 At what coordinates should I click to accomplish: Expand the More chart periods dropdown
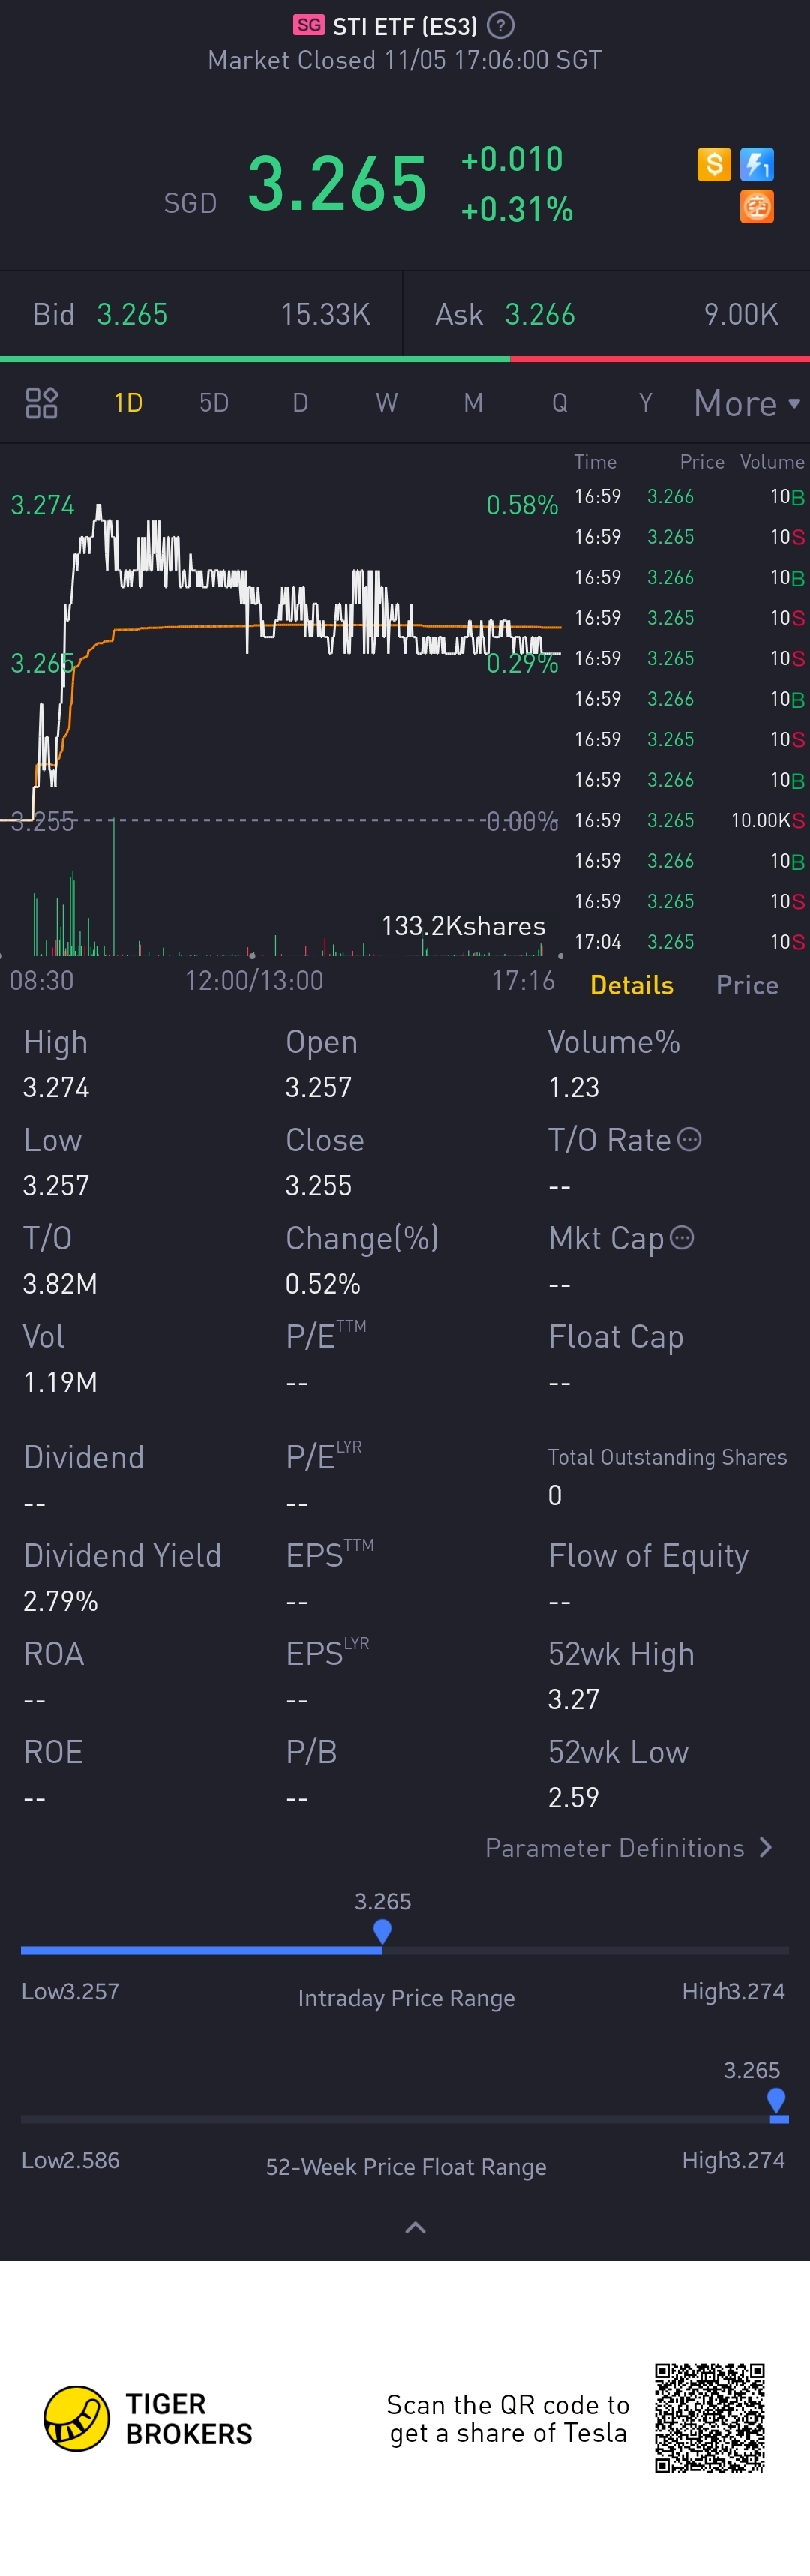(x=746, y=403)
